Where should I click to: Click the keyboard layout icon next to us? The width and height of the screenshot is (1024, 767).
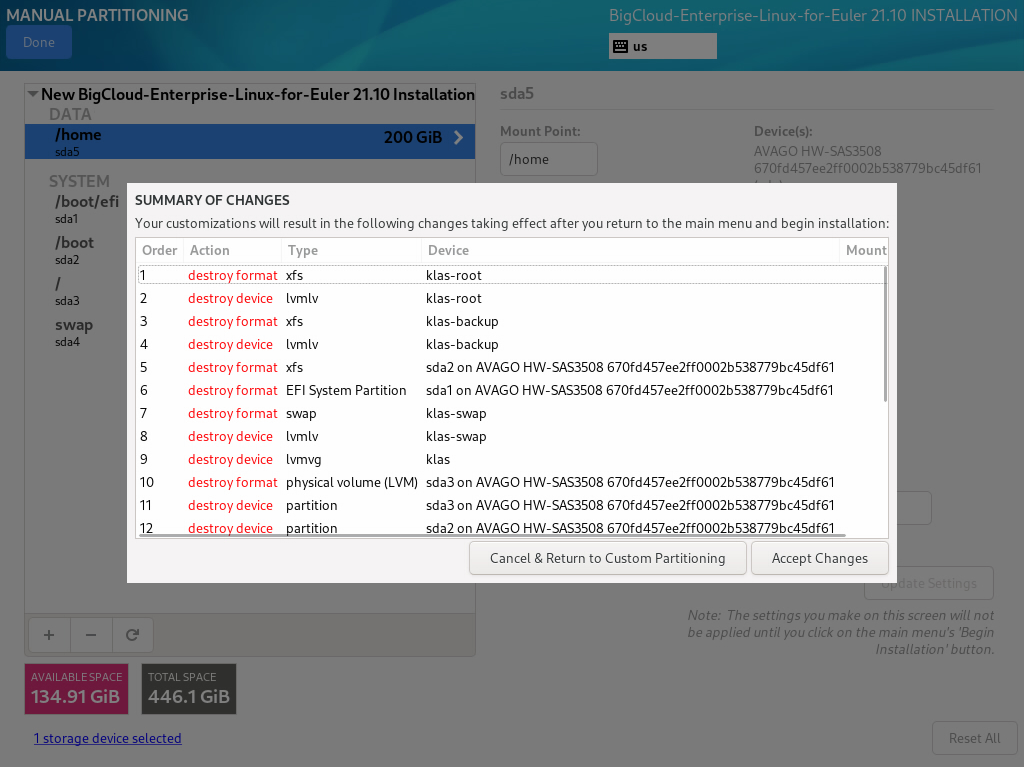(x=620, y=46)
